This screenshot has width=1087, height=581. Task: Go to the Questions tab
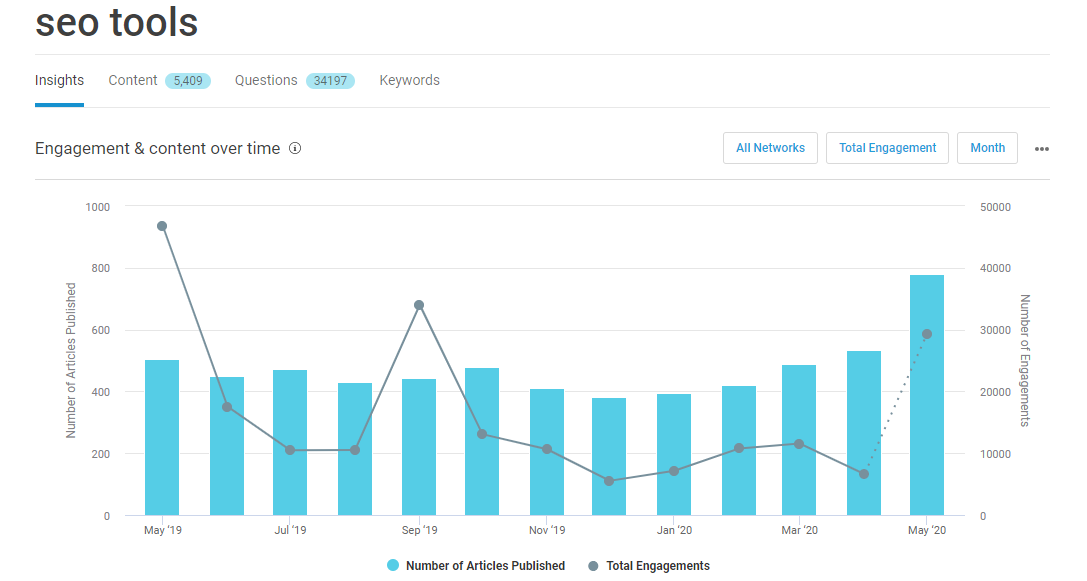pos(266,80)
